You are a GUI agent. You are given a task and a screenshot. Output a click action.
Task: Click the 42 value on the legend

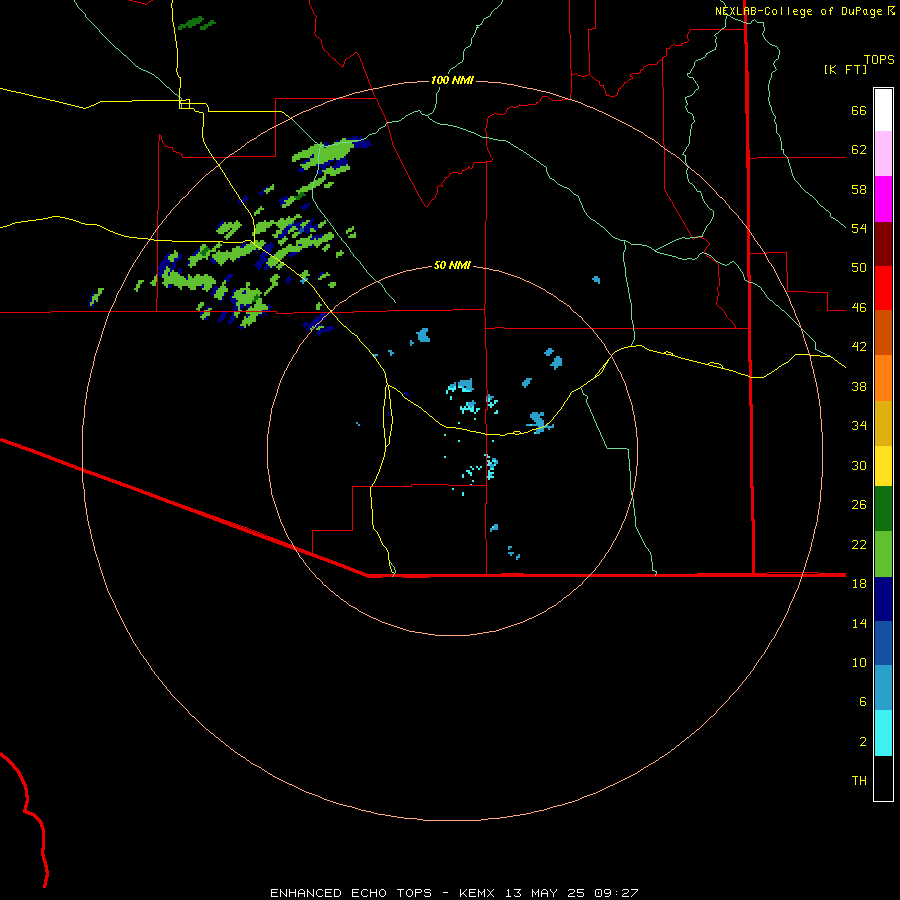859,347
